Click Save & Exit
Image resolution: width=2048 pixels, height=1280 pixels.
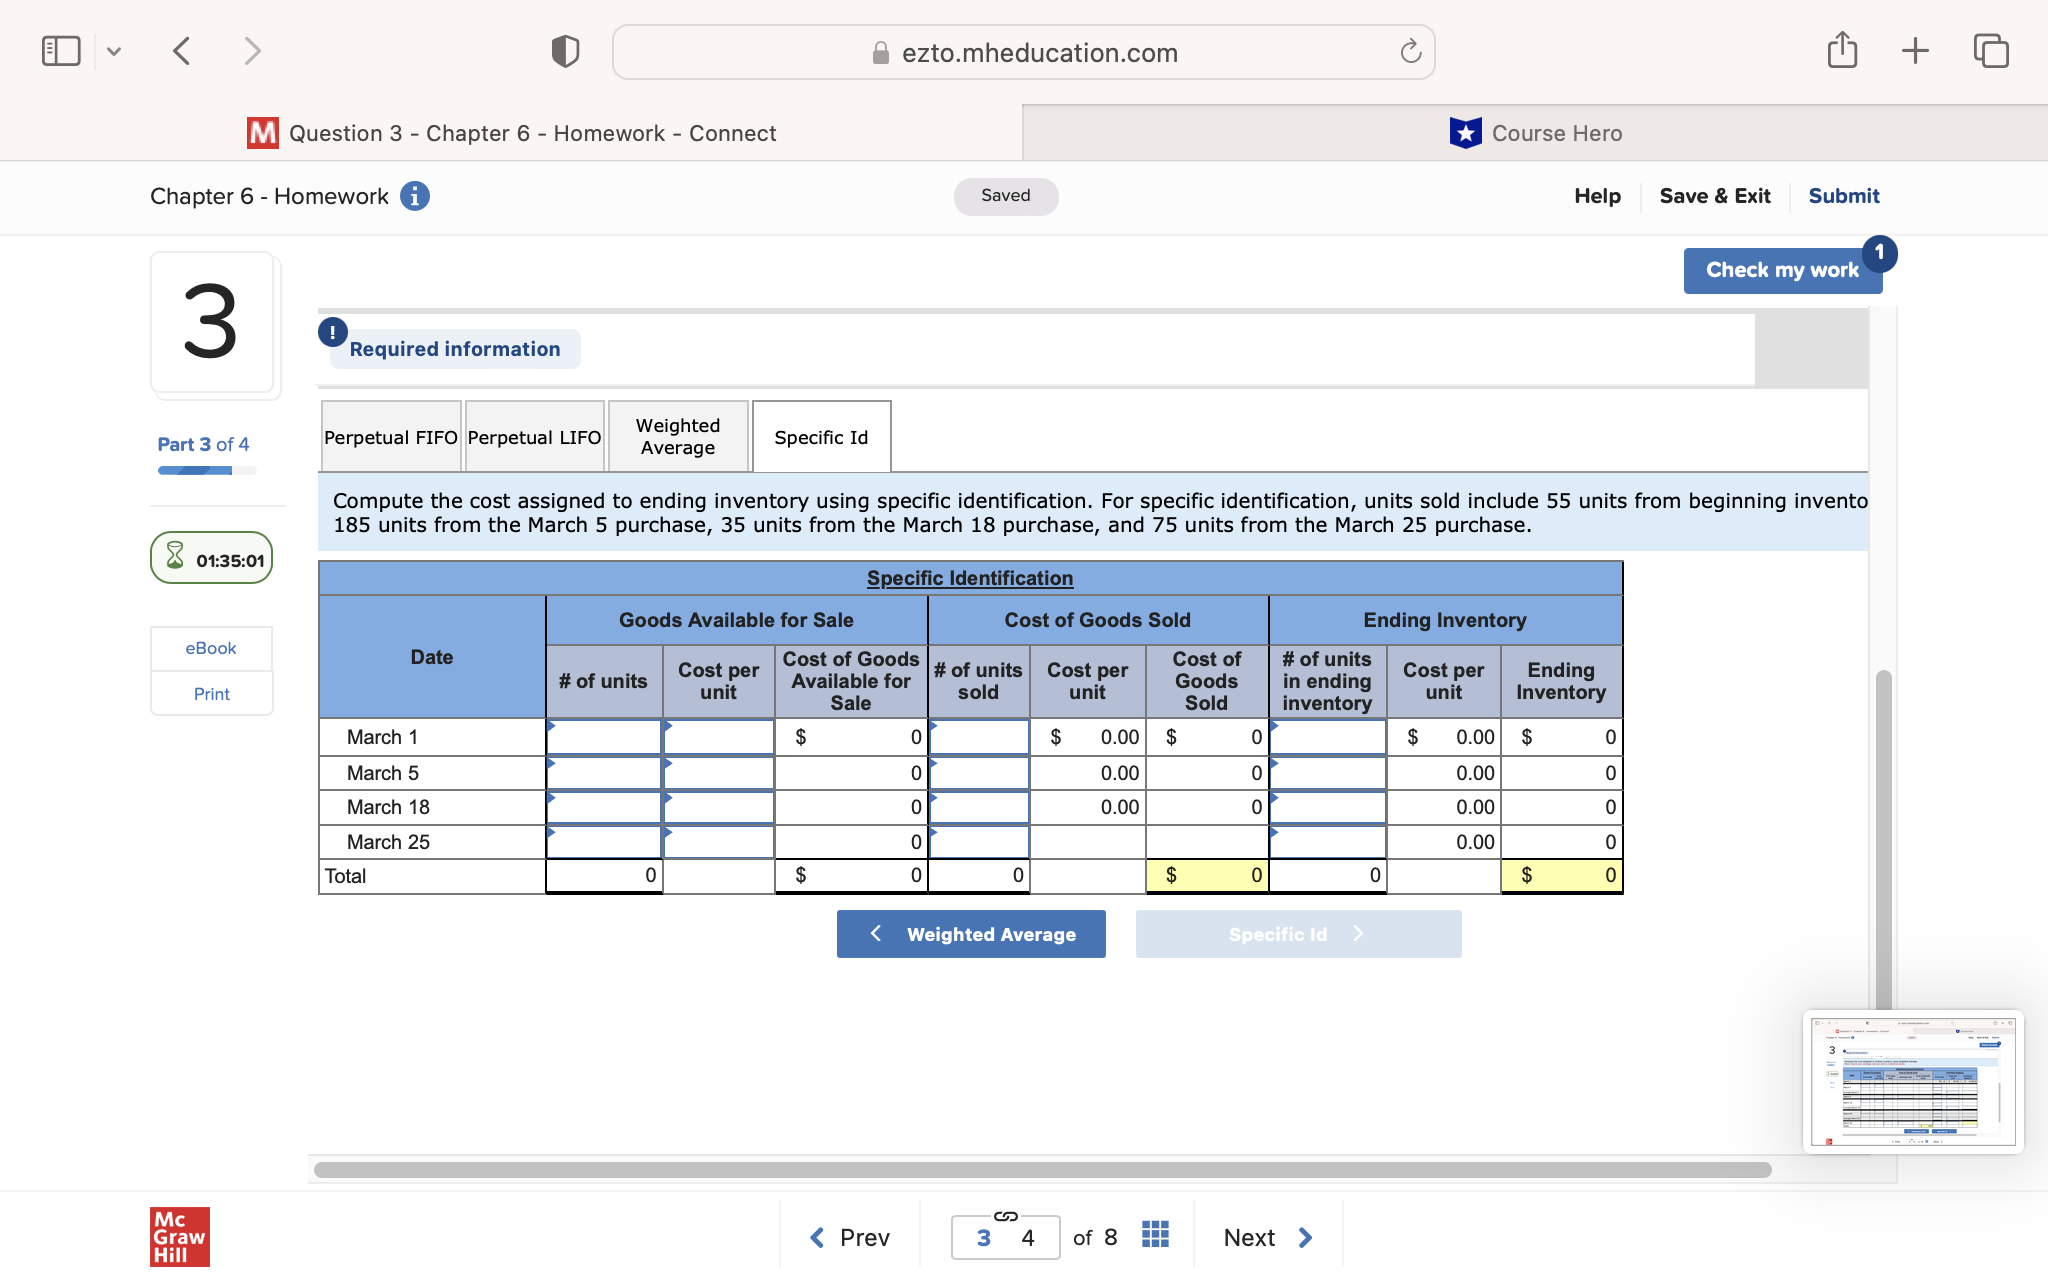(x=1714, y=196)
